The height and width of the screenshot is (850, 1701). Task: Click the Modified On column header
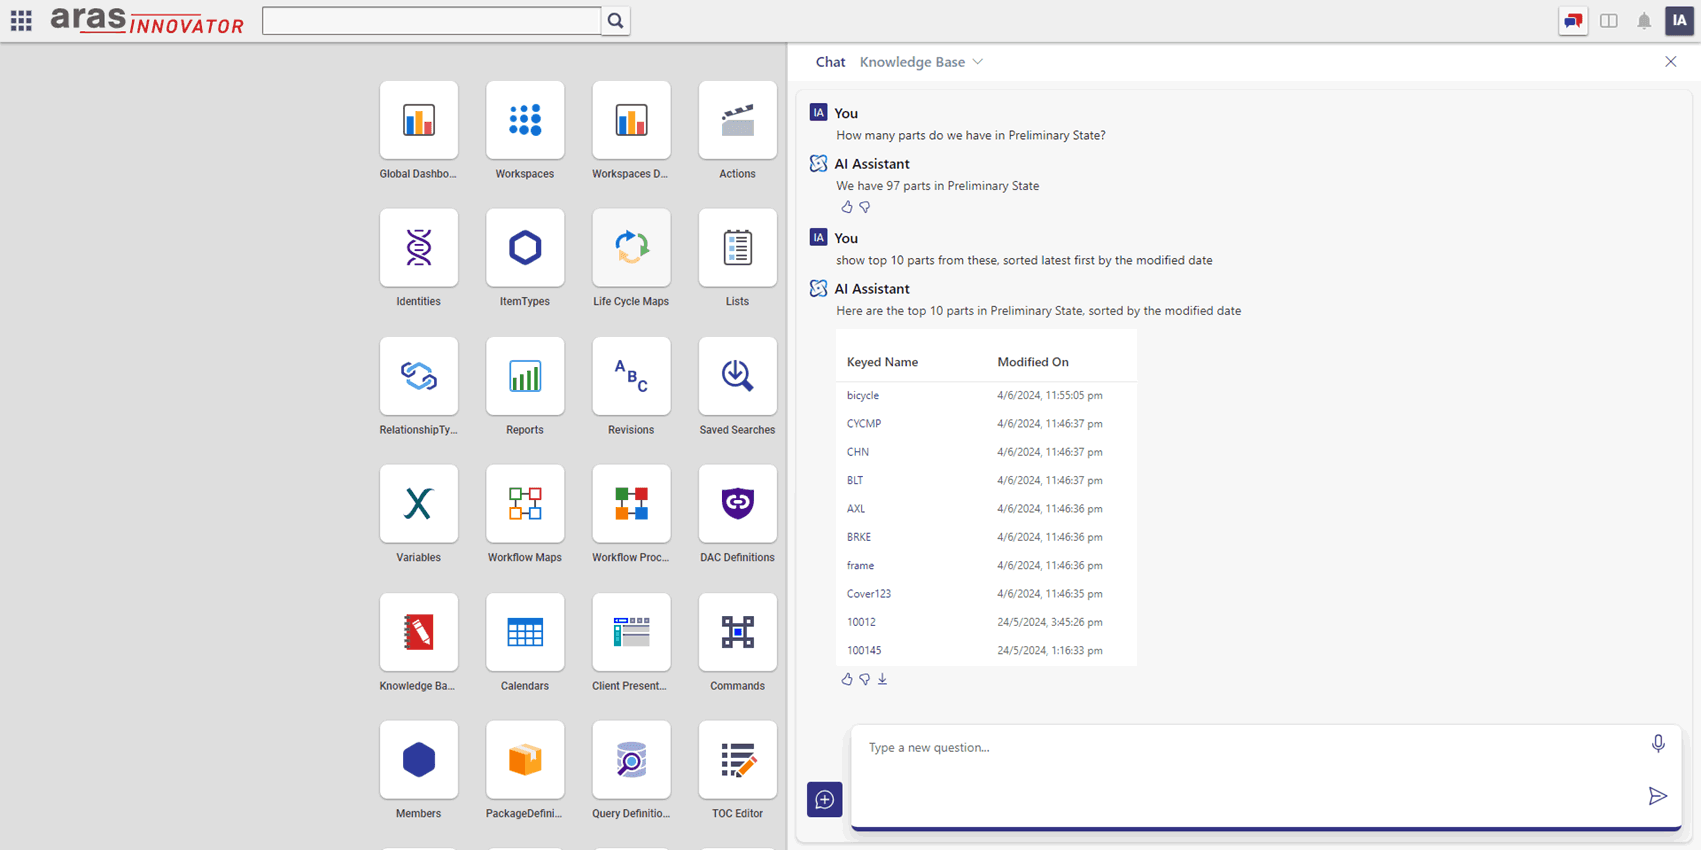pyautogui.click(x=1033, y=362)
